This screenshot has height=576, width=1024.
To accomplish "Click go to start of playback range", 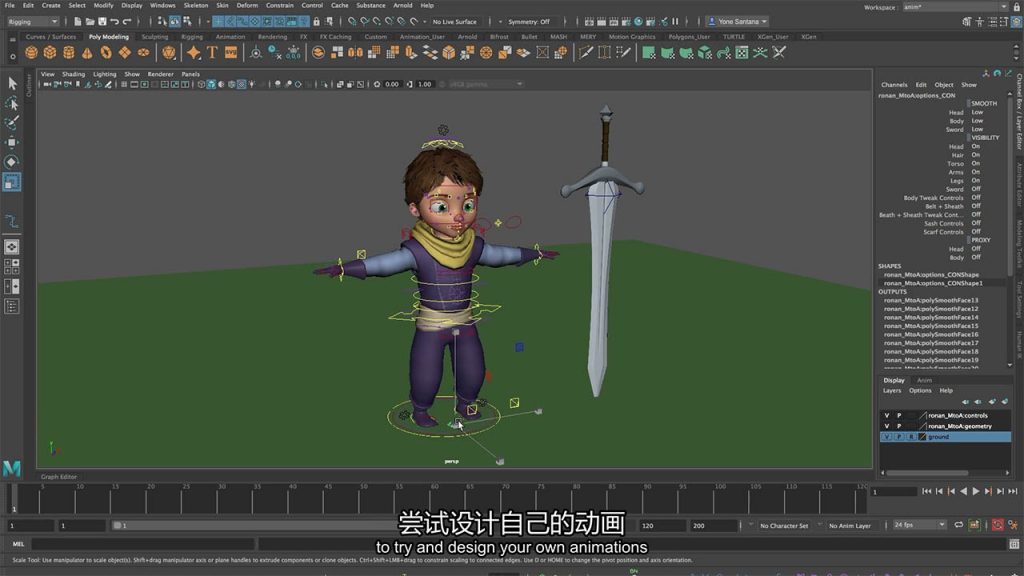I will (927, 492).
